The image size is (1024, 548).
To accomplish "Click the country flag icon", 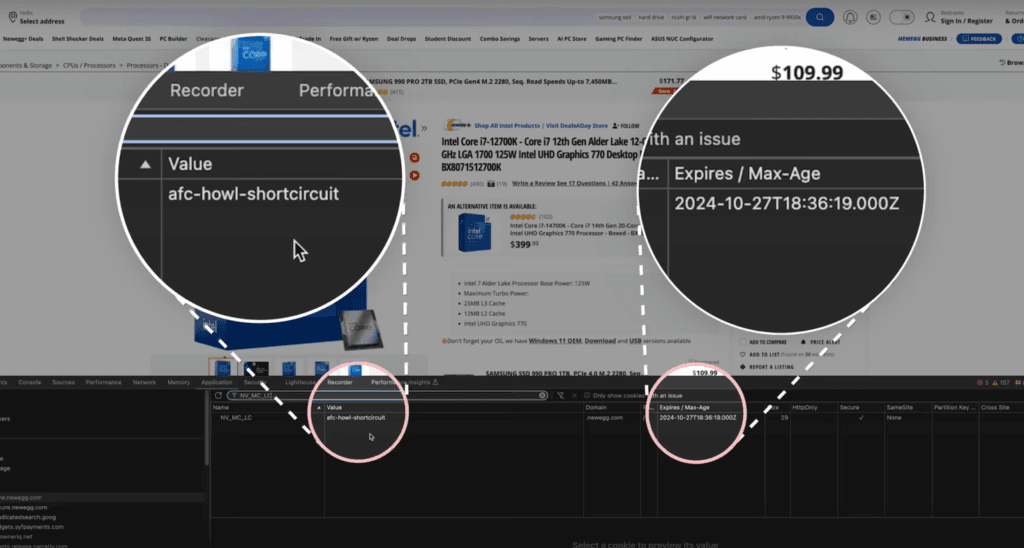I will pyautogui.click(x=874, y=17).
